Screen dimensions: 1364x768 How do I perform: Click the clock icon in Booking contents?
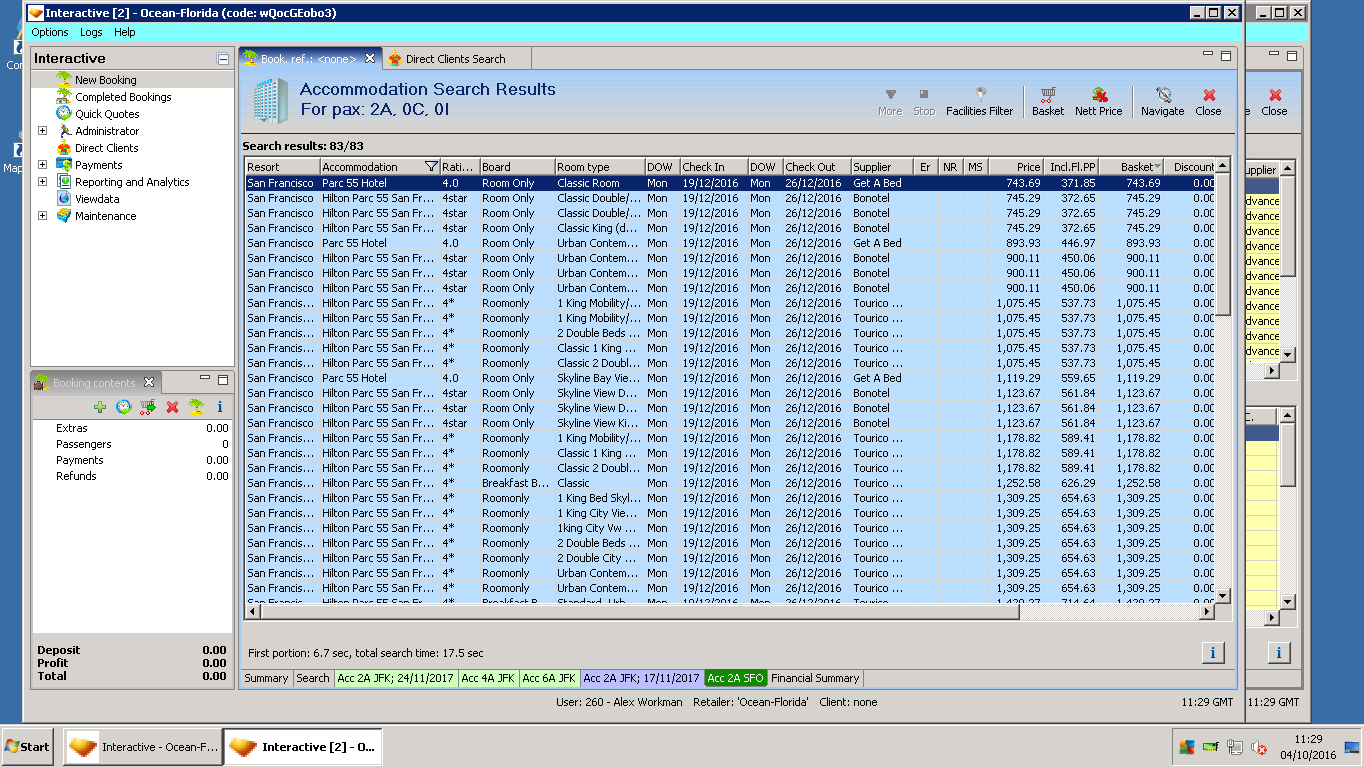(123, 407)
